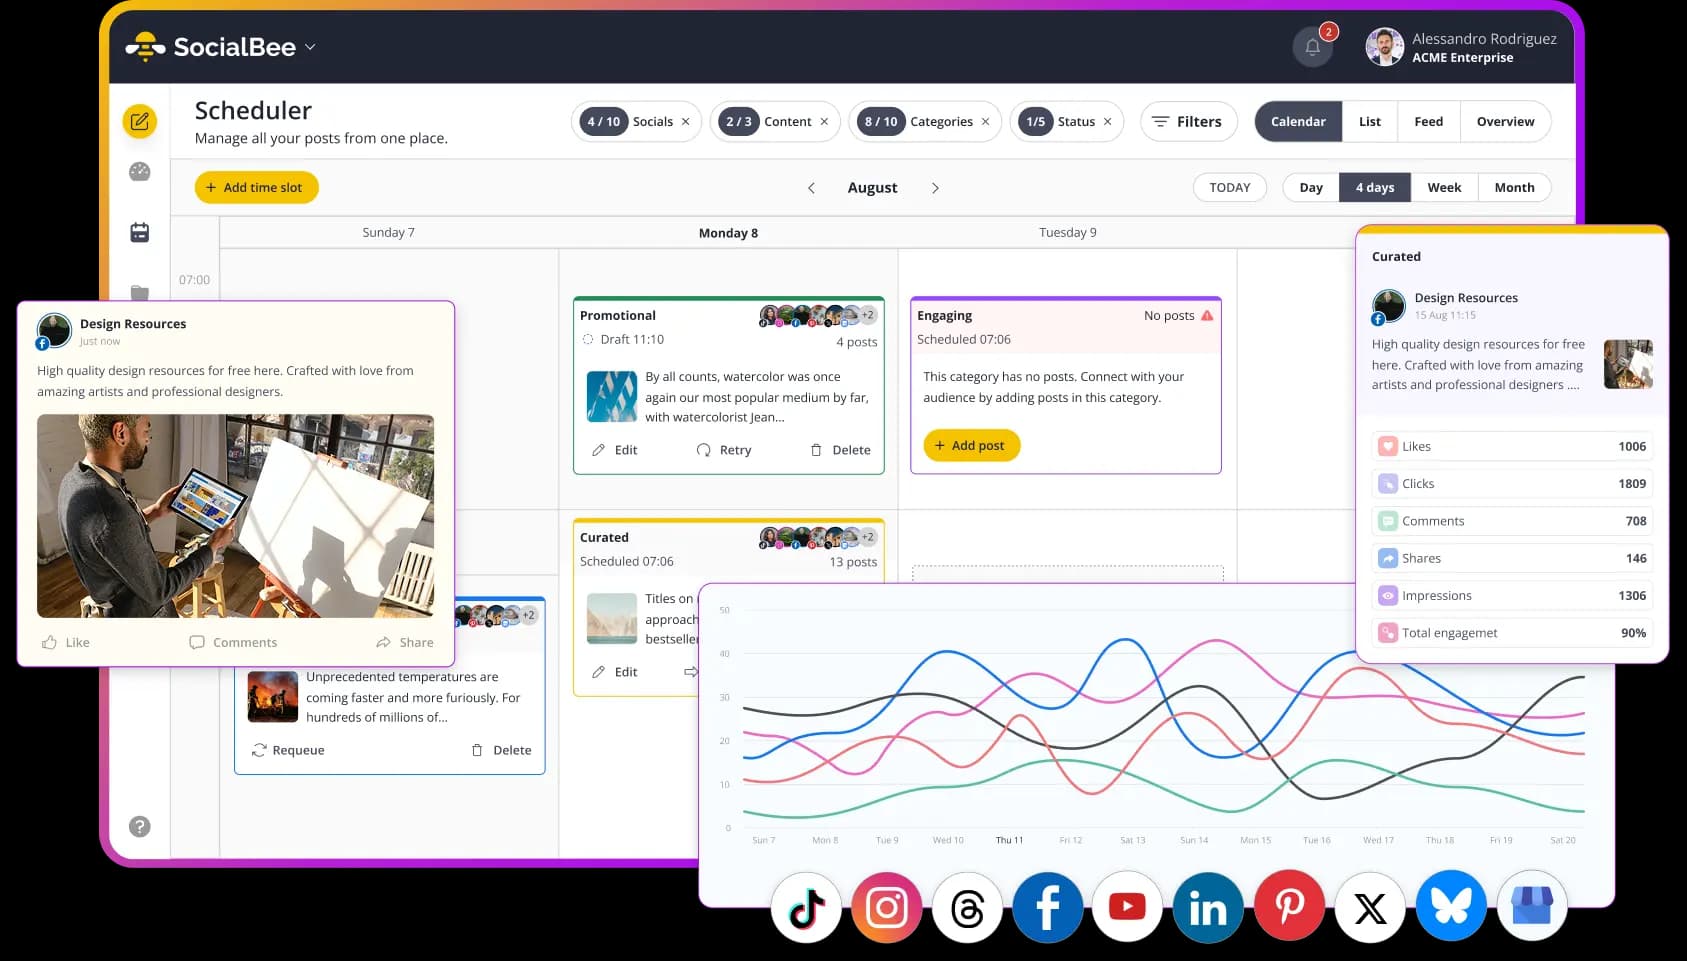Remove the Content filter chip

pos(824,122)
